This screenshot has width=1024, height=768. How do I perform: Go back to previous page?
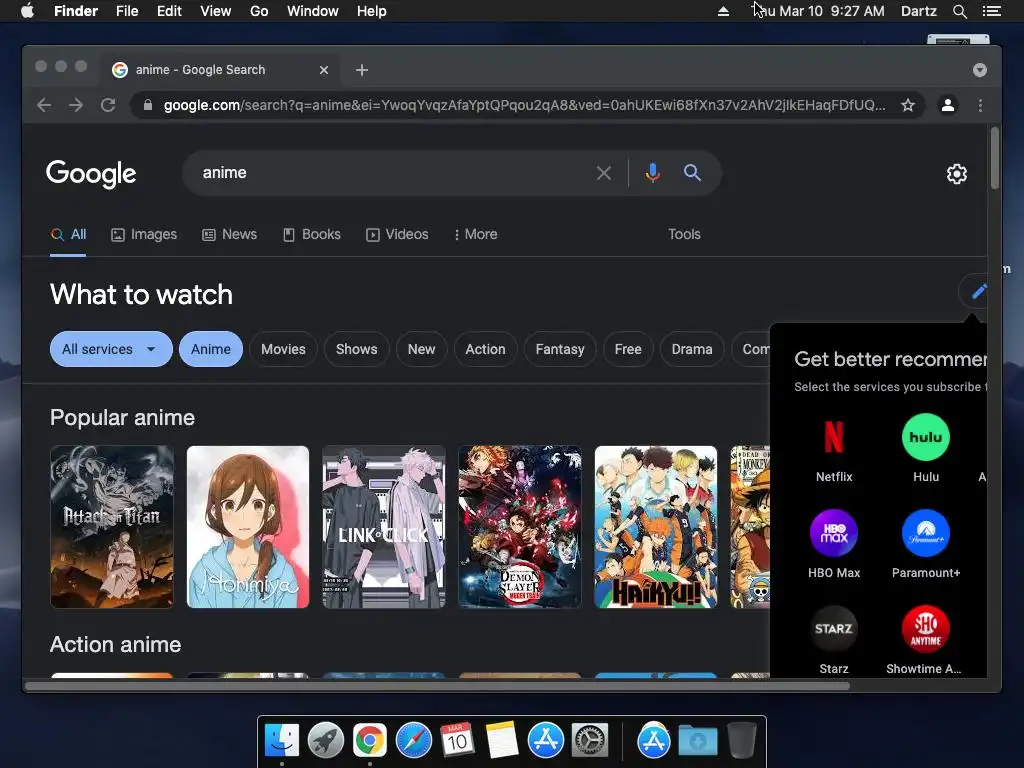pyautogui.click(x=44, y=105)
